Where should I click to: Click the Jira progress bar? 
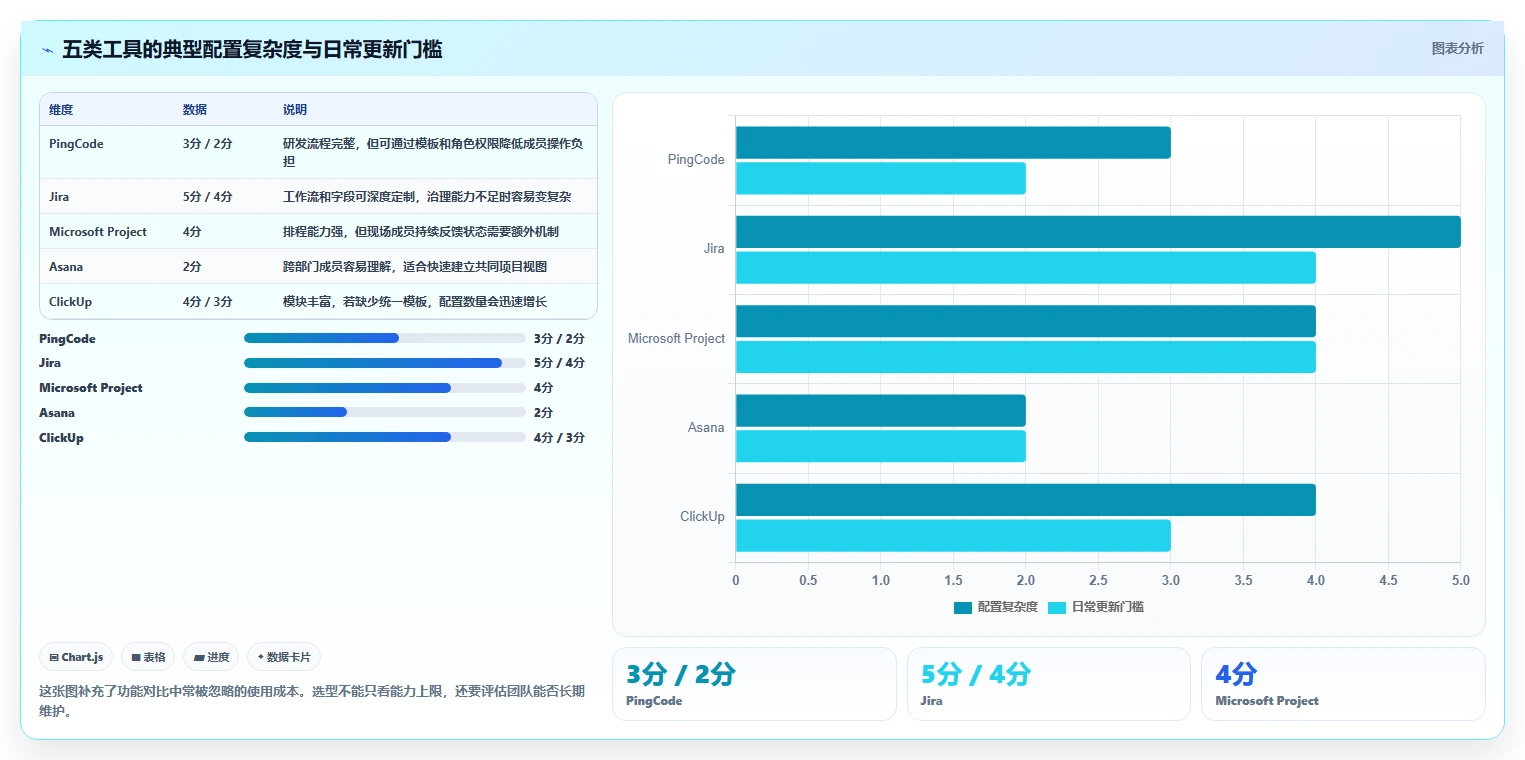point(385,363)
